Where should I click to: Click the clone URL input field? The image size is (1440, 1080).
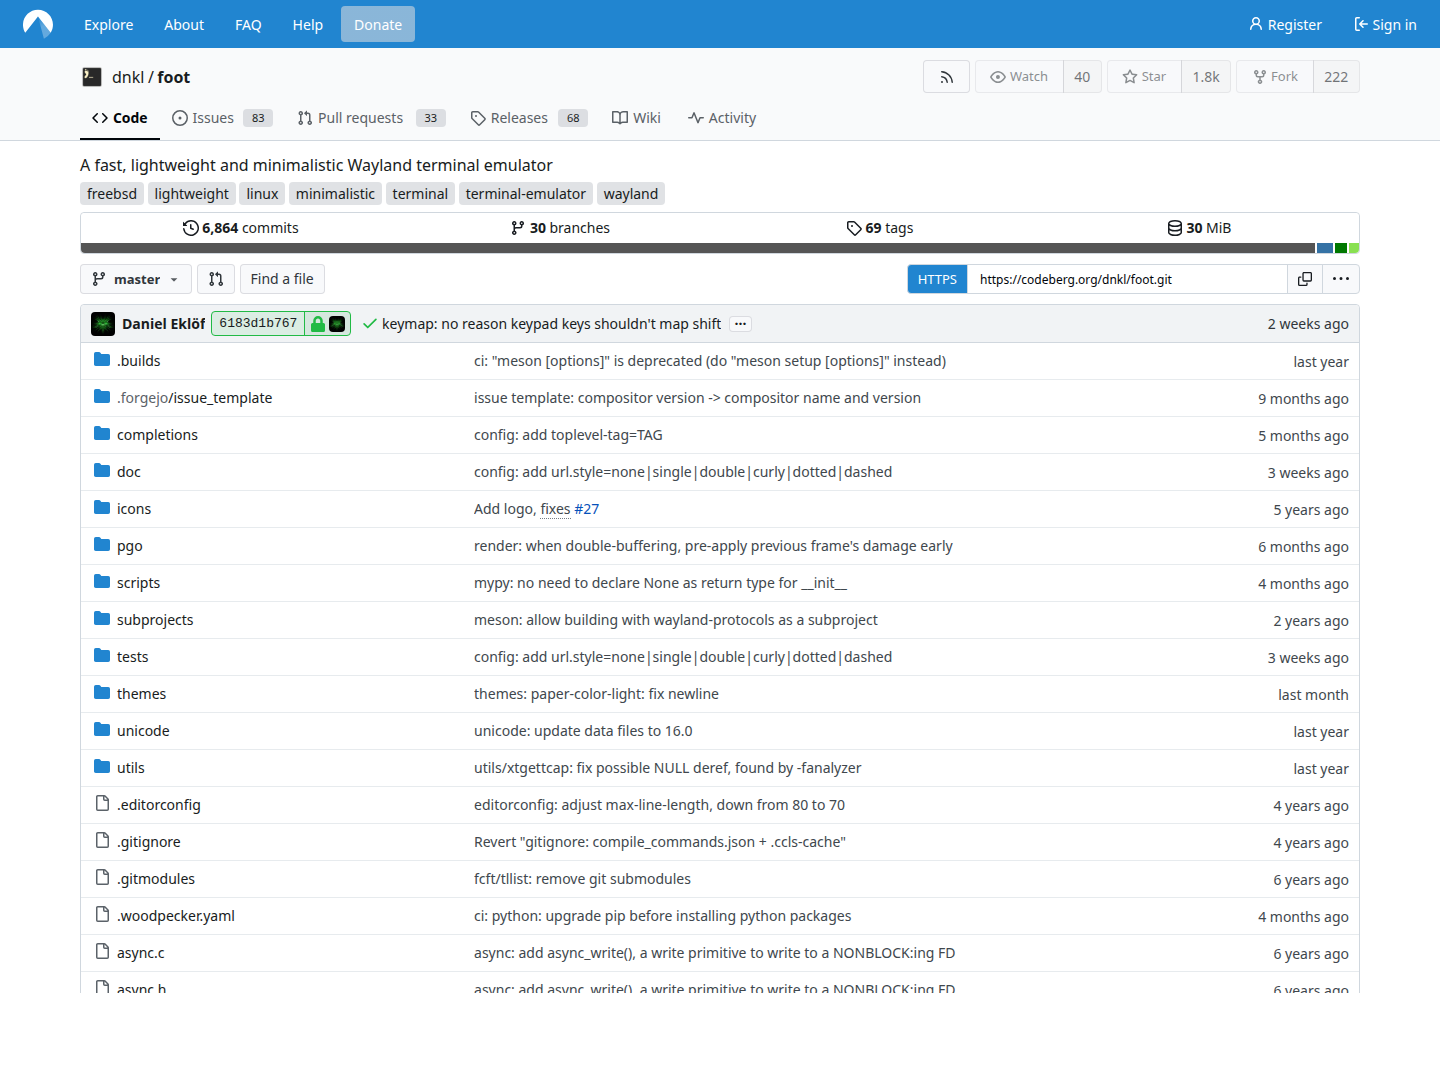point(1127,279)
